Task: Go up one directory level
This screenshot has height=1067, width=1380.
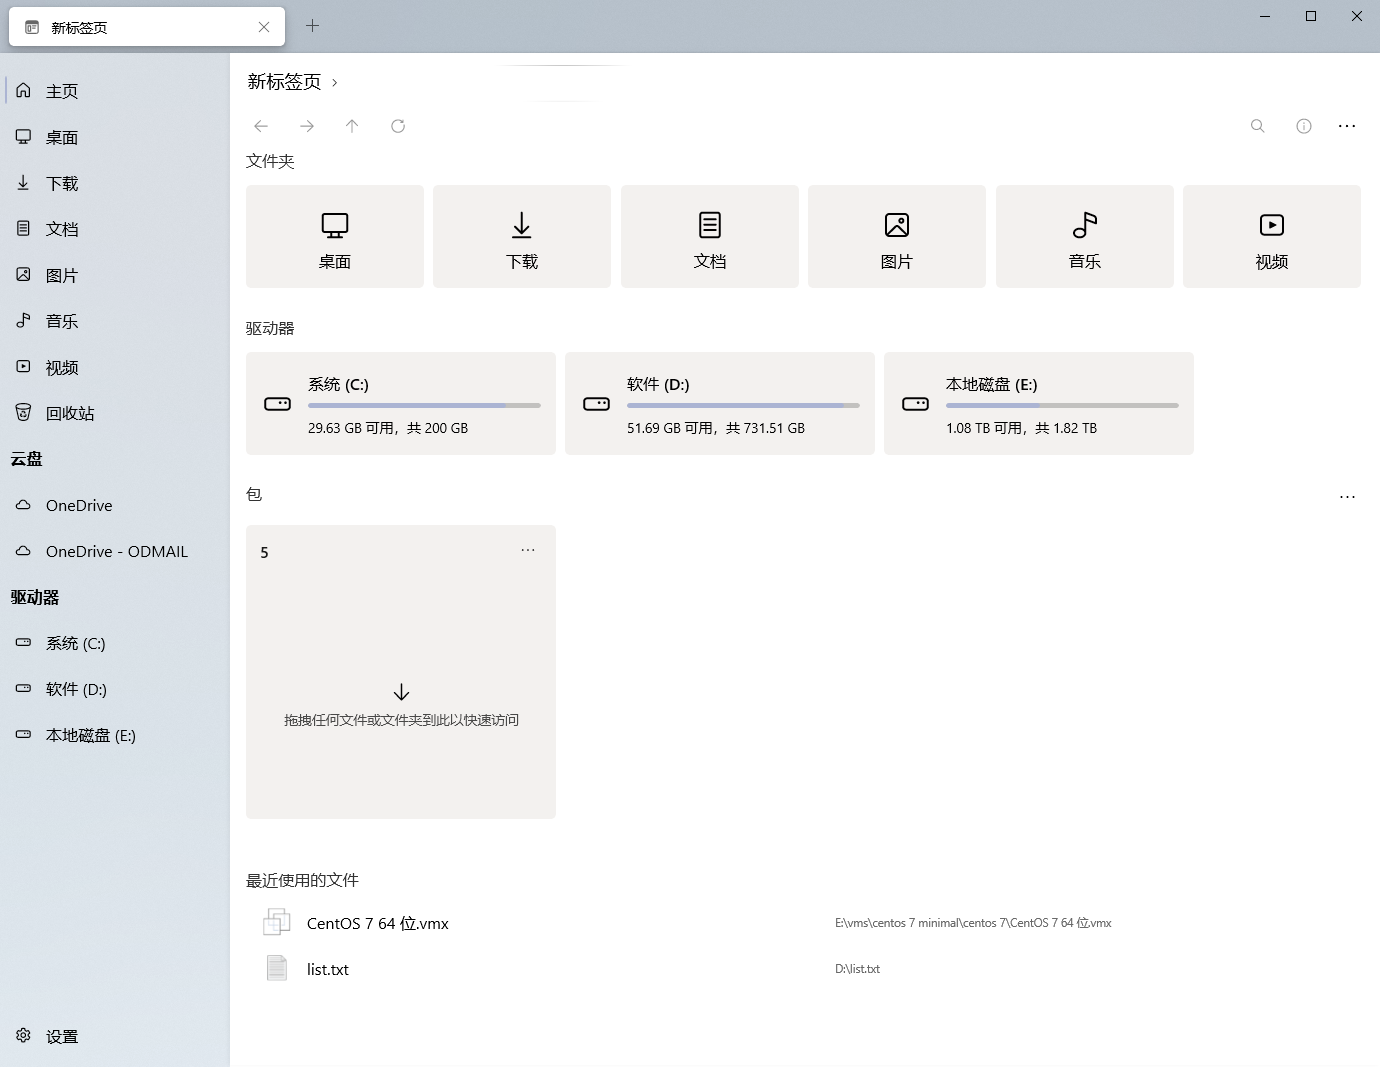Action: point(352,126)
